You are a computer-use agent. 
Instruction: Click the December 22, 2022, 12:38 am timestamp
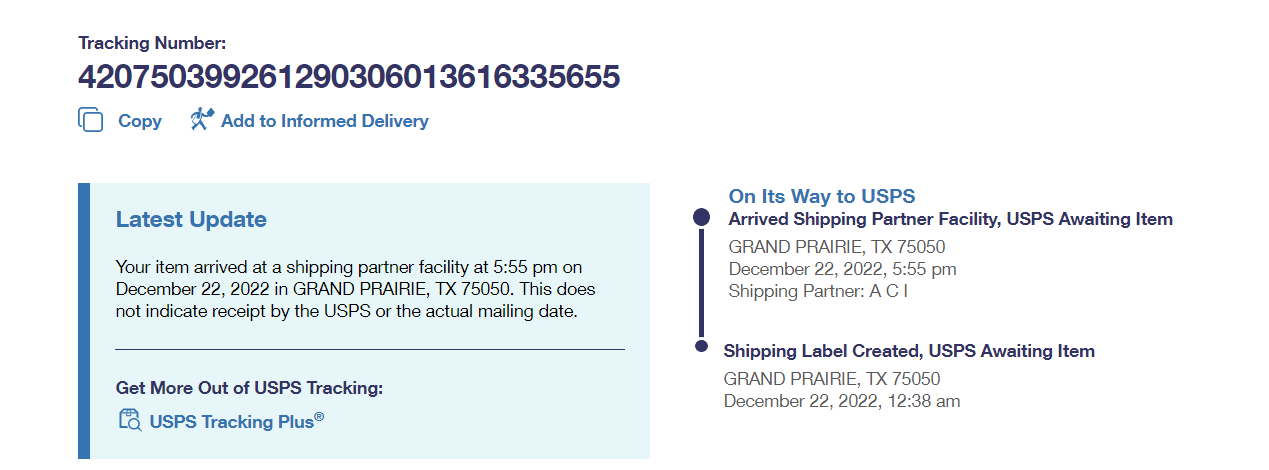(841, 401)
